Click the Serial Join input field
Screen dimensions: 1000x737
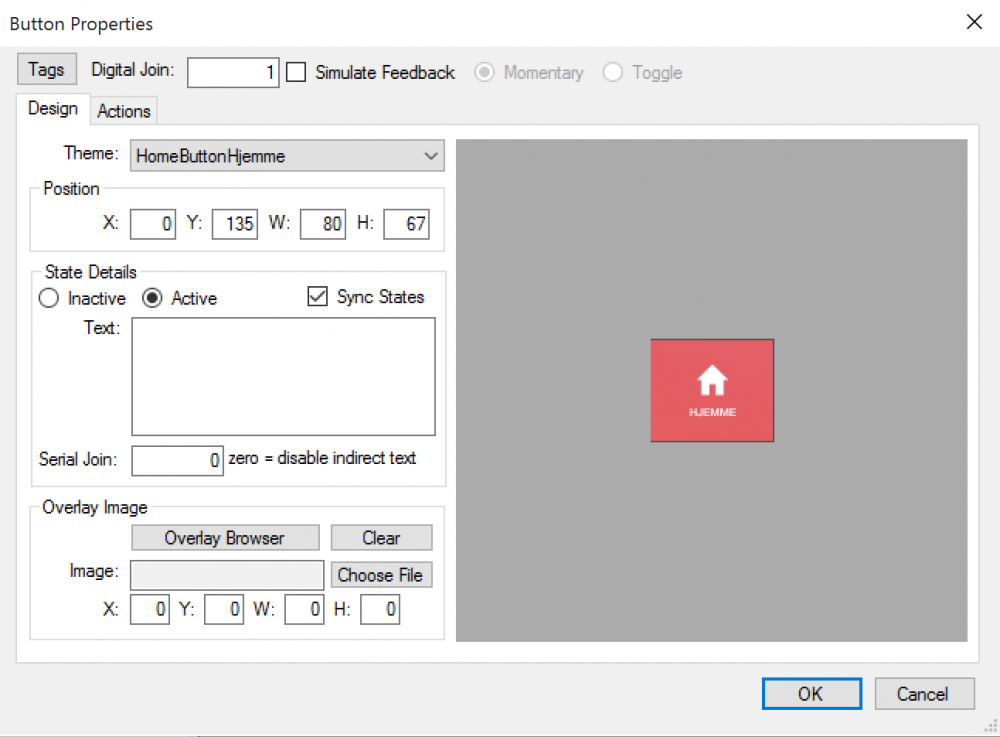pyautogui.click(x=177, y=460)
